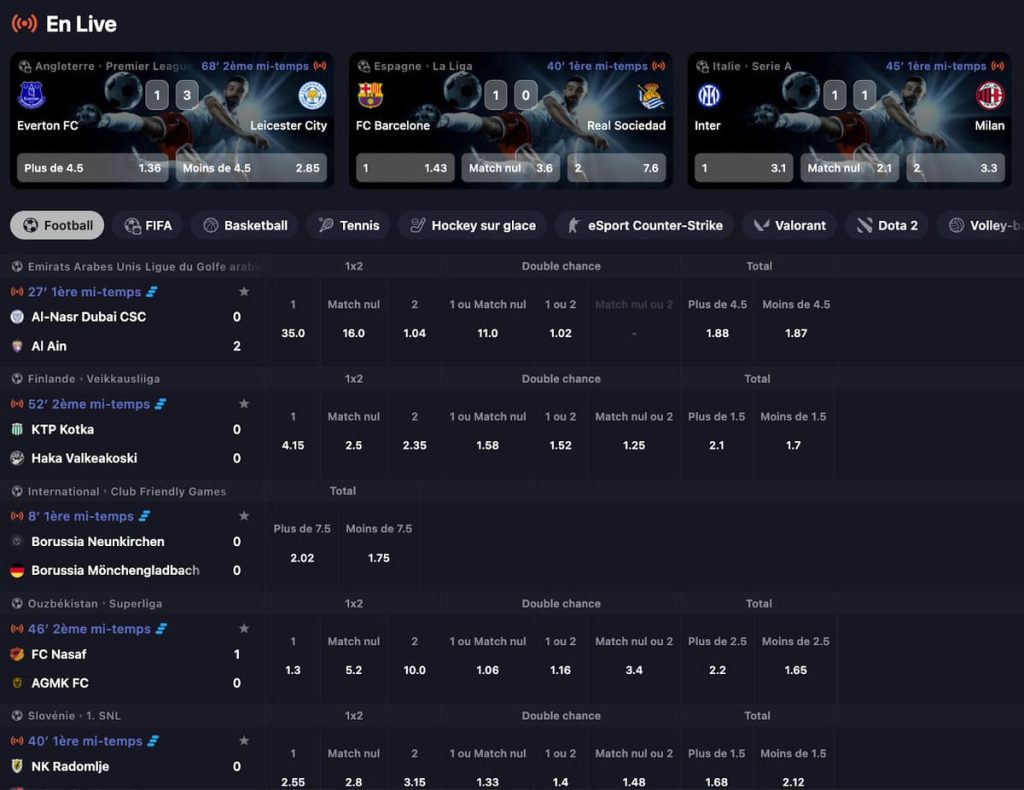The image size is (1024, 790).
Task: Click the Leicester City club crest
Action: coord(312,95)
